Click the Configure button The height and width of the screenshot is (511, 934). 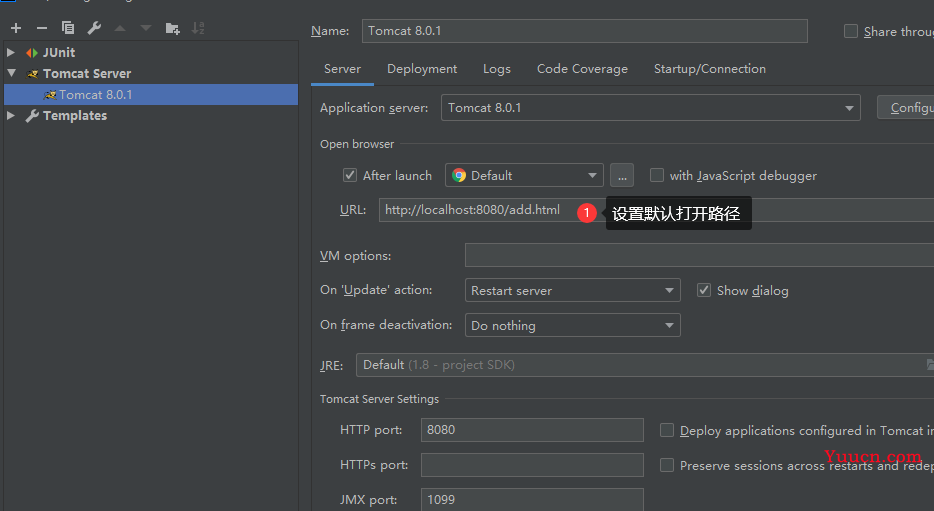pyautogui.click(x=905, y=108)
